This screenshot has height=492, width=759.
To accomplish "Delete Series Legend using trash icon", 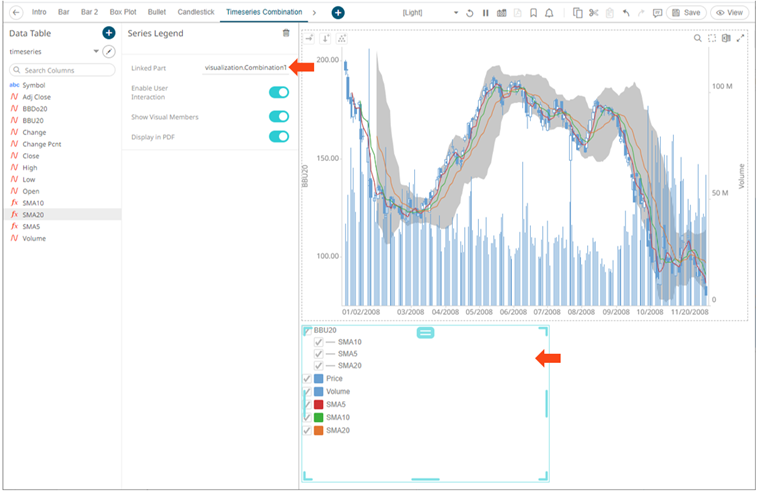I will (286, 33).
